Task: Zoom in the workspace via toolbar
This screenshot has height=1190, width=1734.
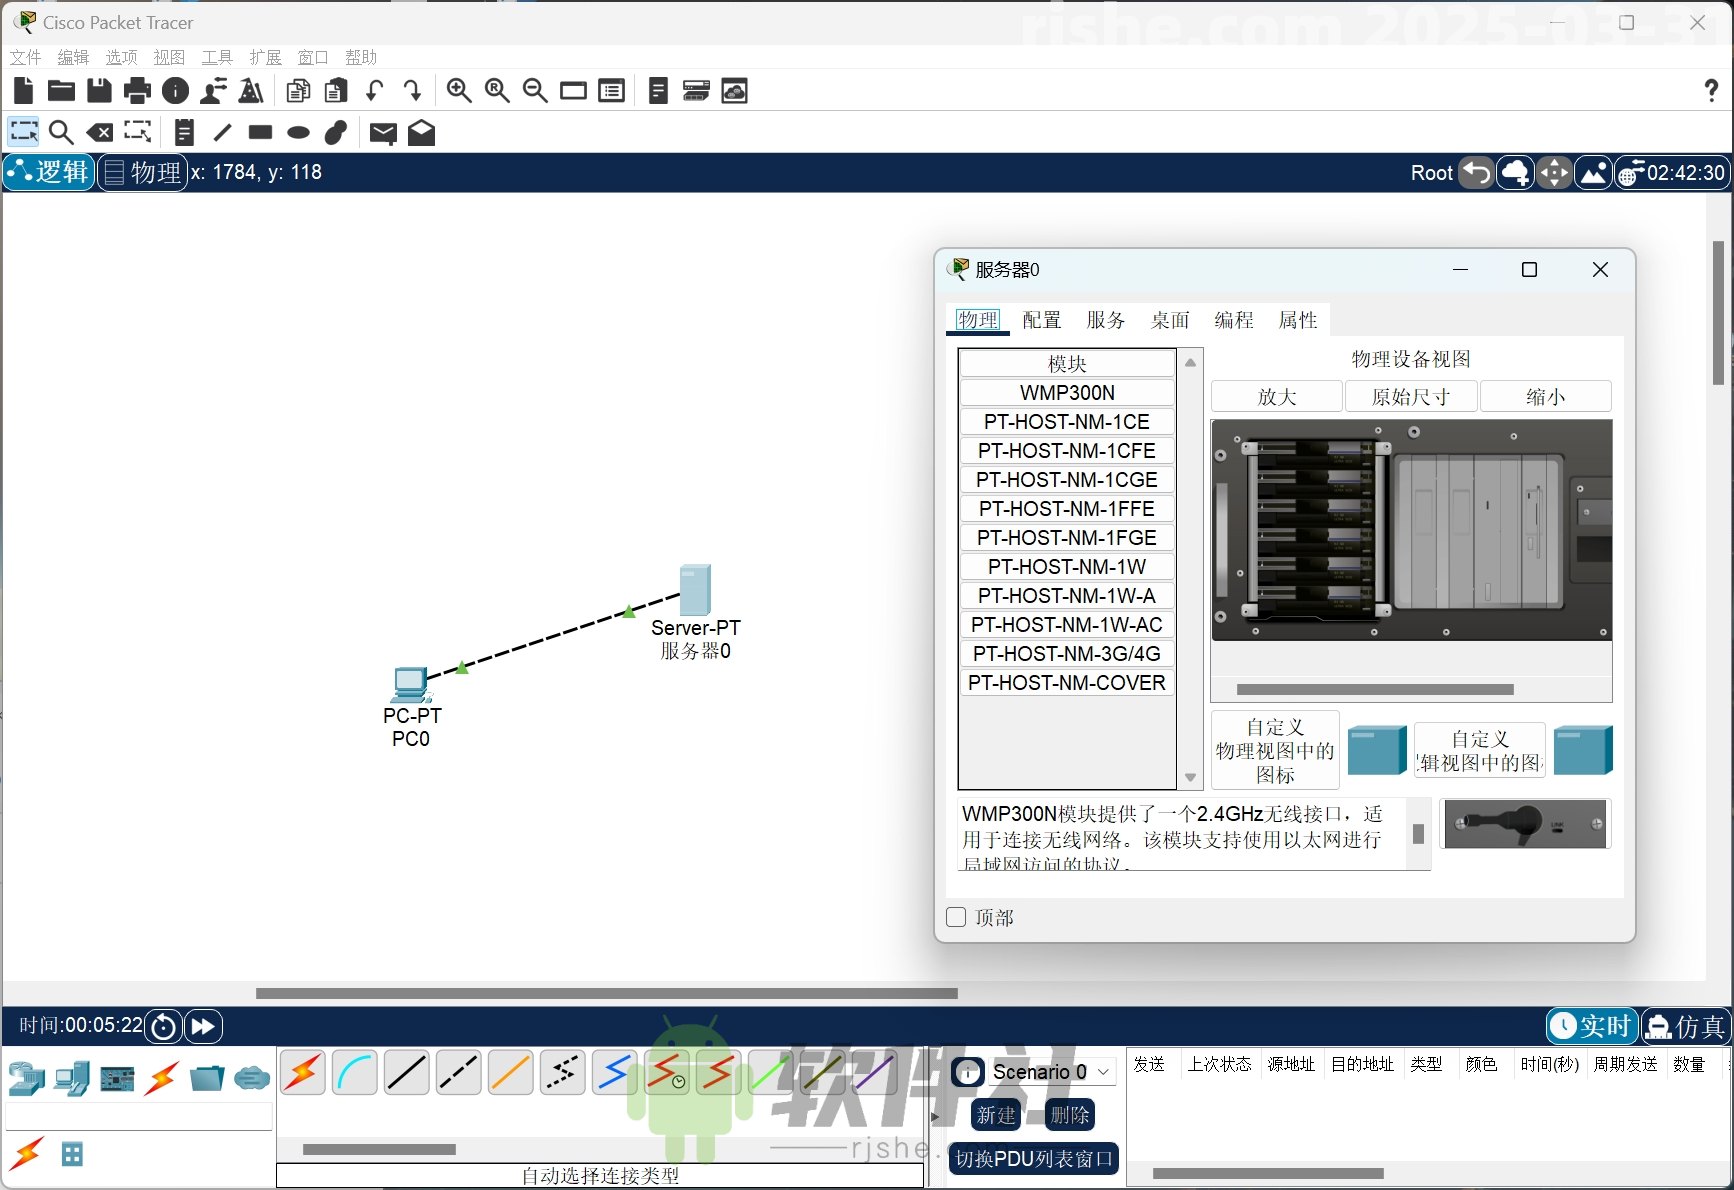Action: [459, 91]
